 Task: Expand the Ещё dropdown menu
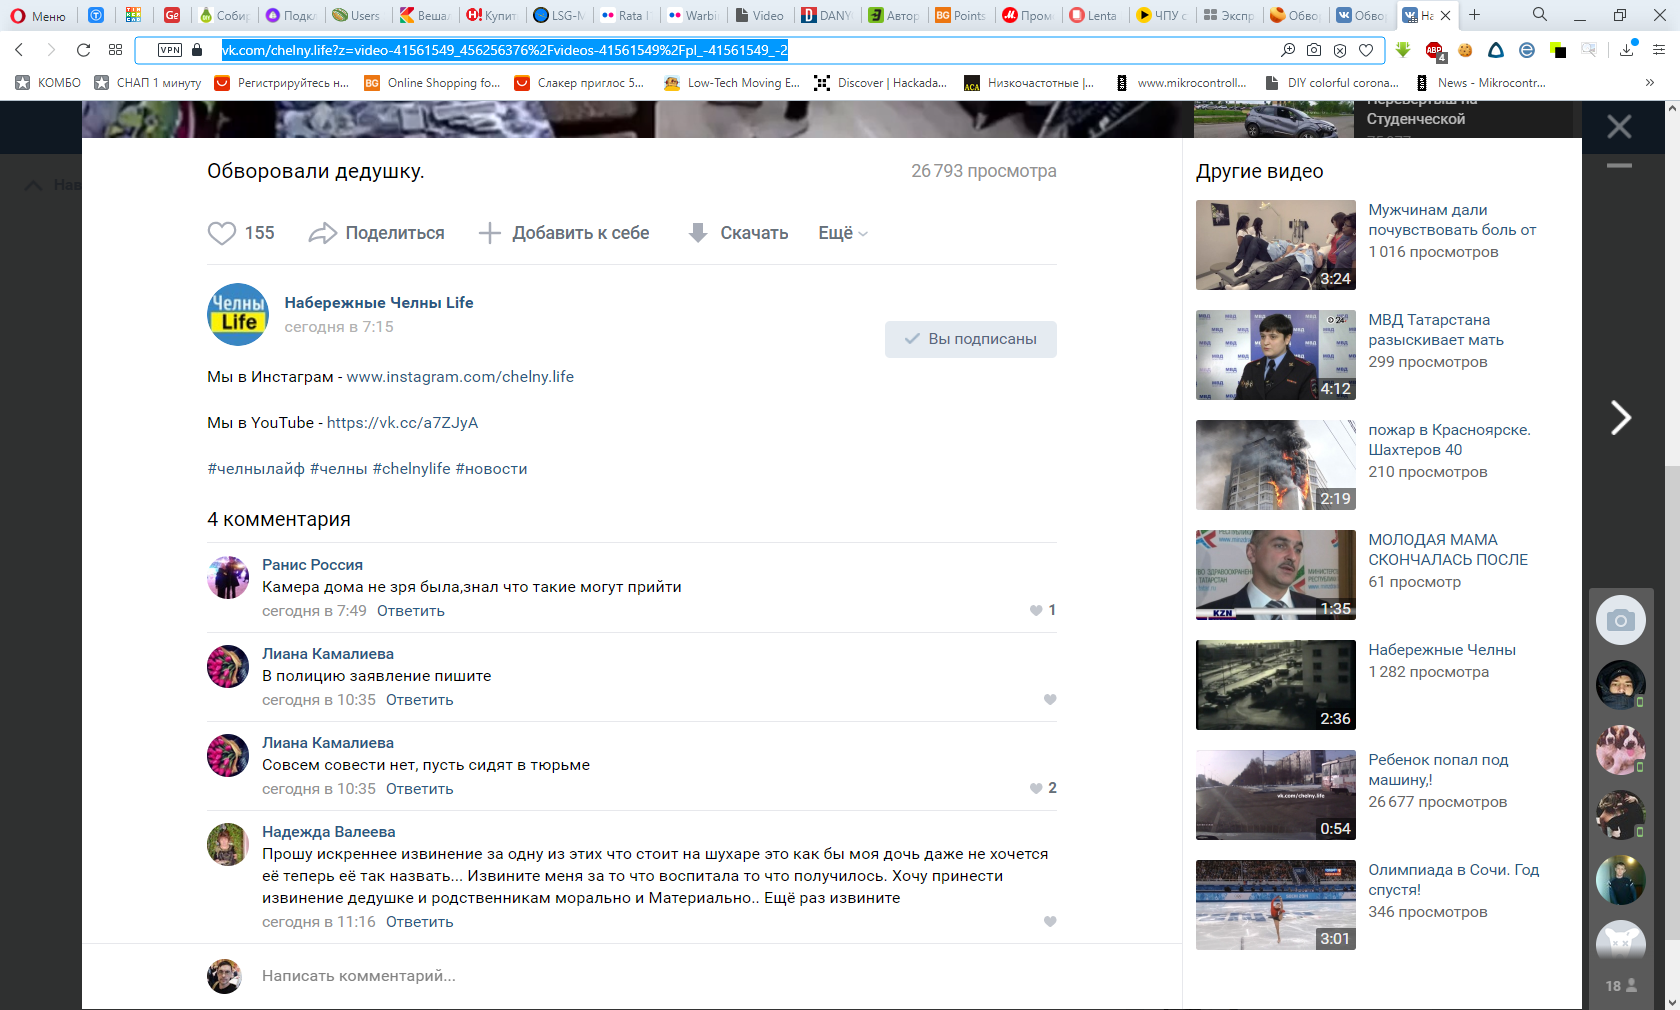(x=842, y=233)
